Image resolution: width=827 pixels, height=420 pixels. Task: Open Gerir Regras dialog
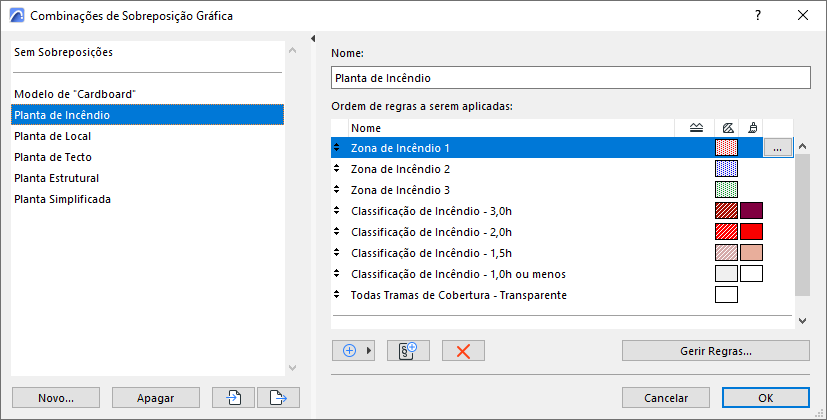(715, 351)
